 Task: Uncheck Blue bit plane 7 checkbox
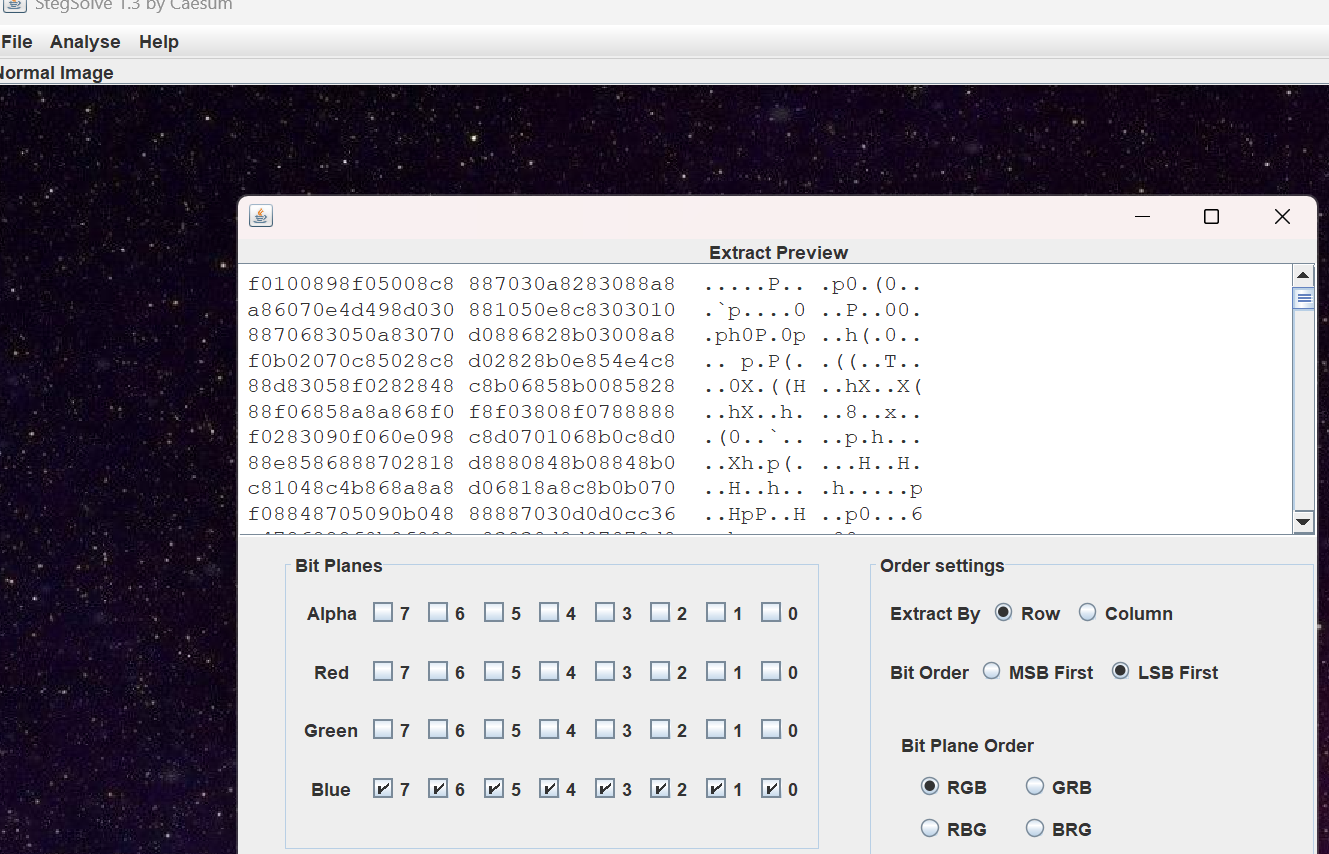[x=383, y=789]
